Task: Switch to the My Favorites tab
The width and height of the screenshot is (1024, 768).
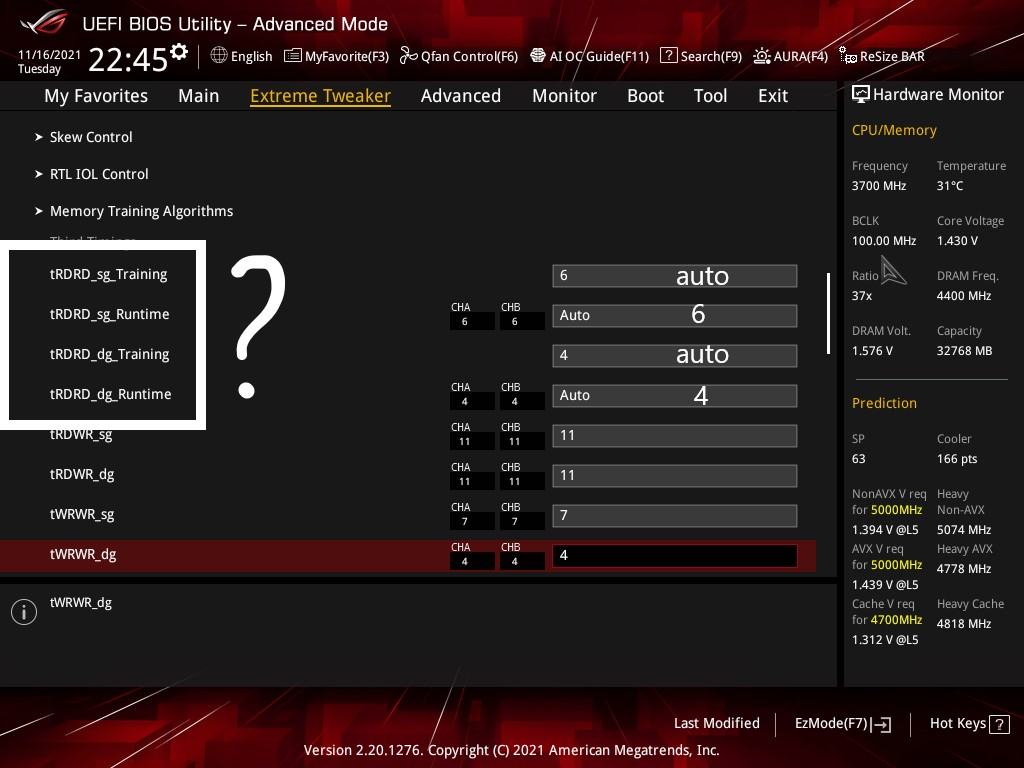Action: tap(96, 96)
